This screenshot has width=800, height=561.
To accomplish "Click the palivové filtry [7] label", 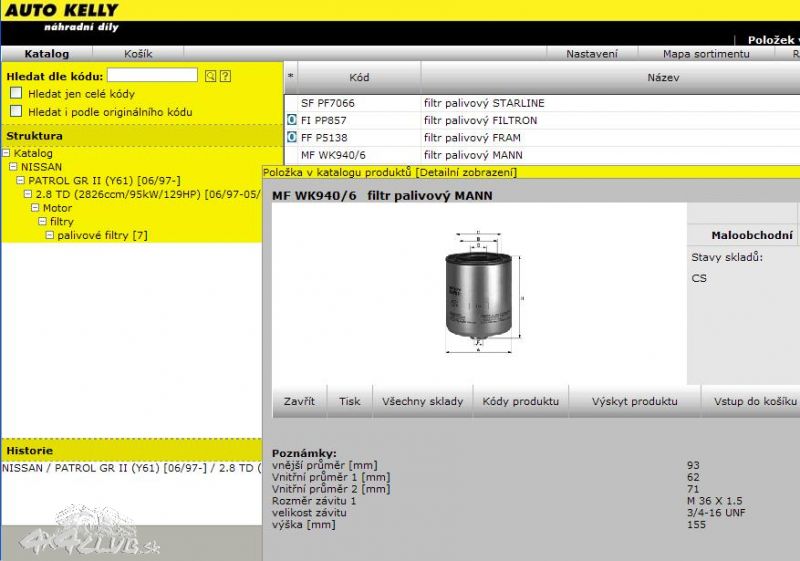I will point(102,236).
